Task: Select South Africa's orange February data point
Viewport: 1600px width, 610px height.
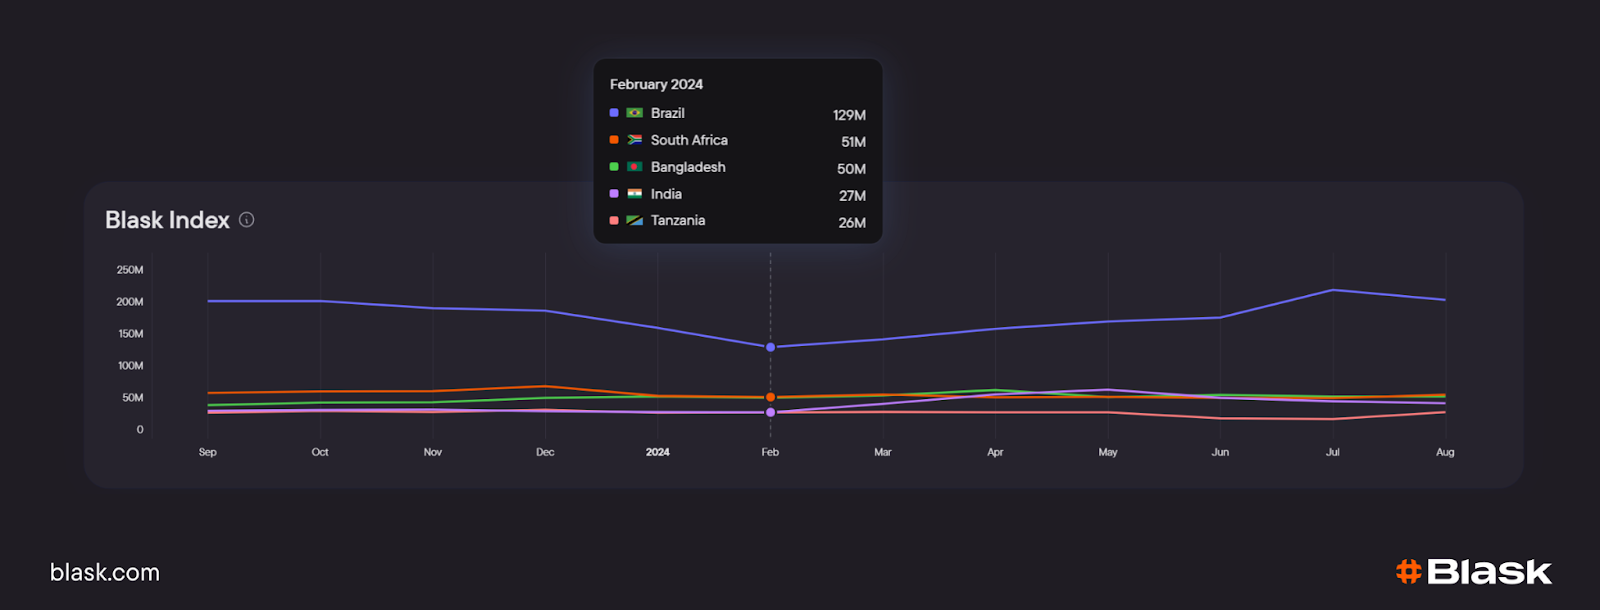Action: 770,397
